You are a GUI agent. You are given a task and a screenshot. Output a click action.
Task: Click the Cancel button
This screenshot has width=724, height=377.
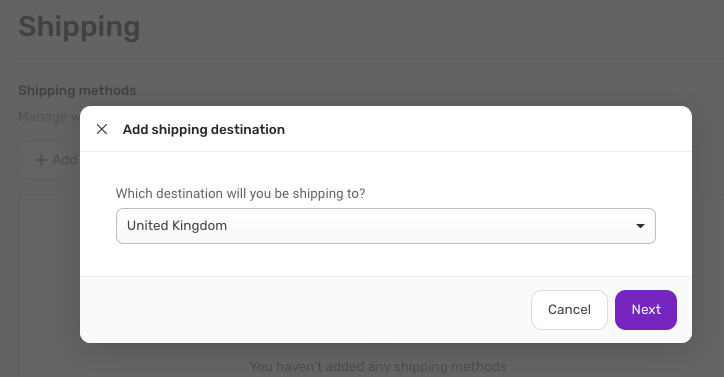tap(569, 310)
